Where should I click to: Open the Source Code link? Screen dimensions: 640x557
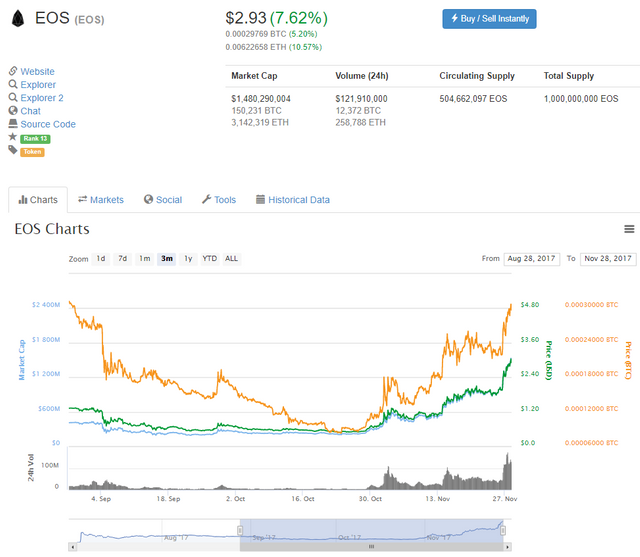[48, 124]
